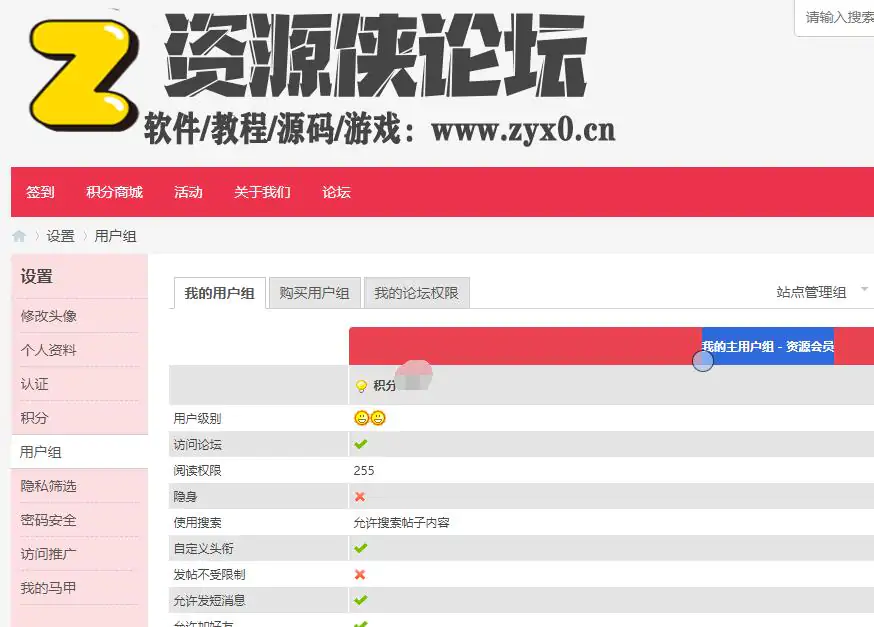Open 积分商城 in the navigation bar

coord(114,192)
